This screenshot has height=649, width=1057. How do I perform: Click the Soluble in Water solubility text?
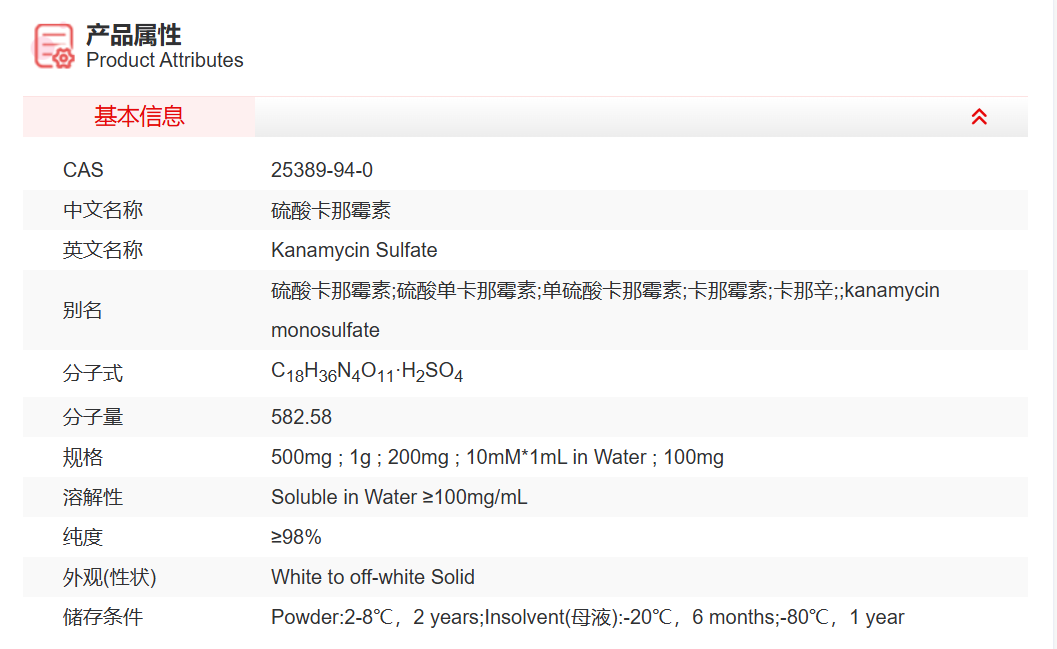click(399, 497)
